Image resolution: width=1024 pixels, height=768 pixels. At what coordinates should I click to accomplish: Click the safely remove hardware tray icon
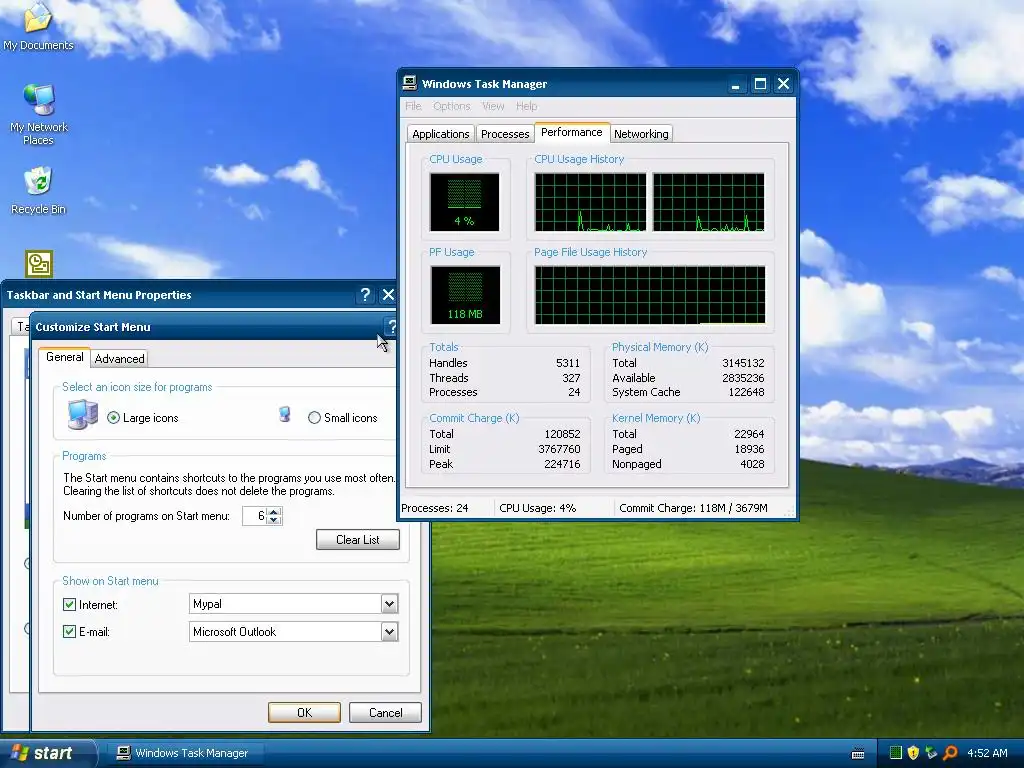(x=931, y=753)
